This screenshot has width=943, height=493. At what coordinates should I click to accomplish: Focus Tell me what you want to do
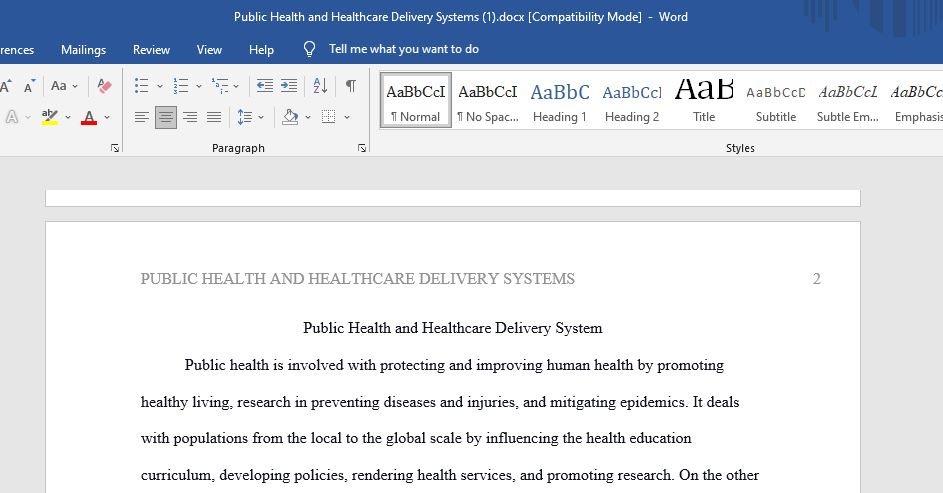coord(404,49)
